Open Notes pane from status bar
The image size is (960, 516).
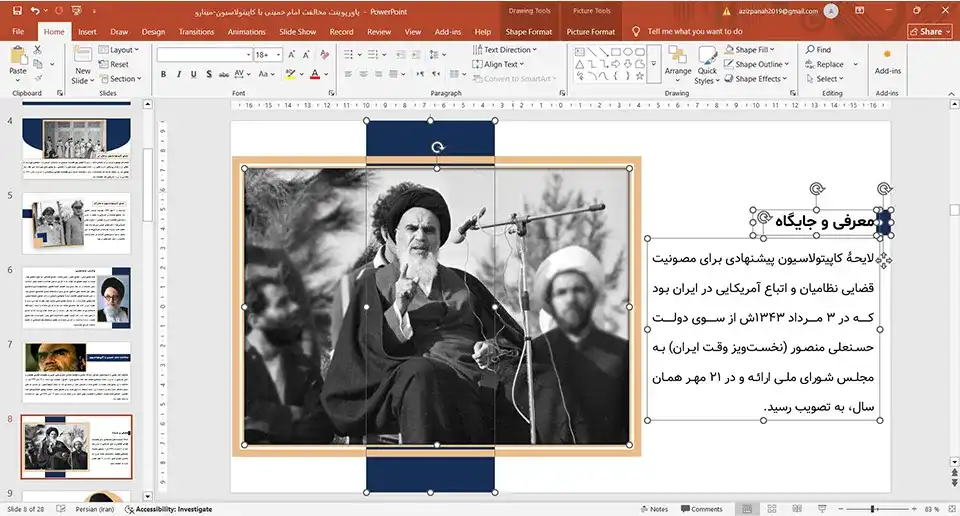pos(654,509)
